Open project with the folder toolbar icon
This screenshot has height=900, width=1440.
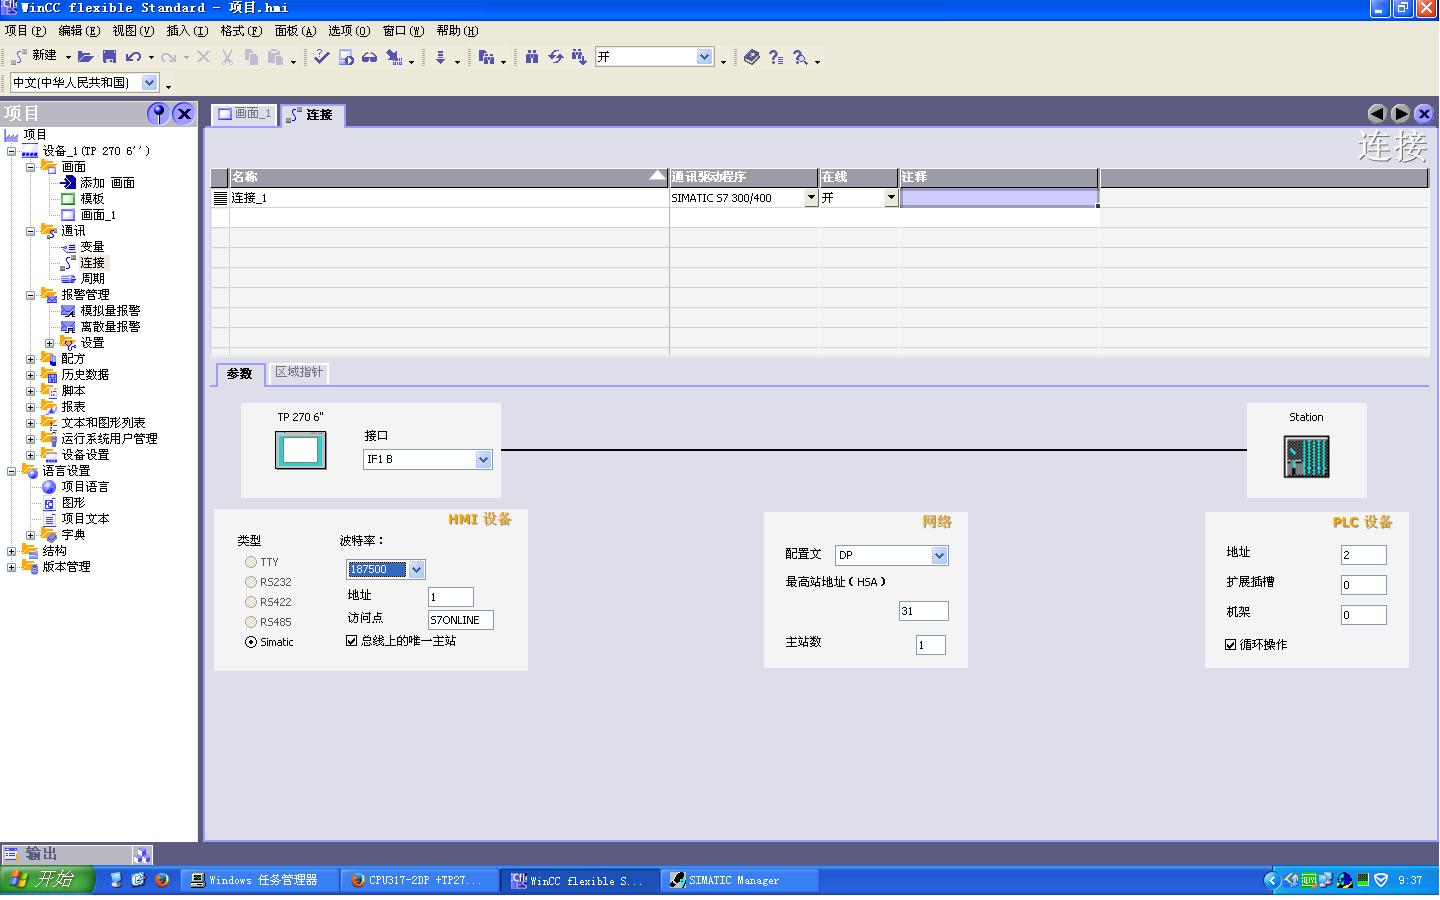(86, 58)
